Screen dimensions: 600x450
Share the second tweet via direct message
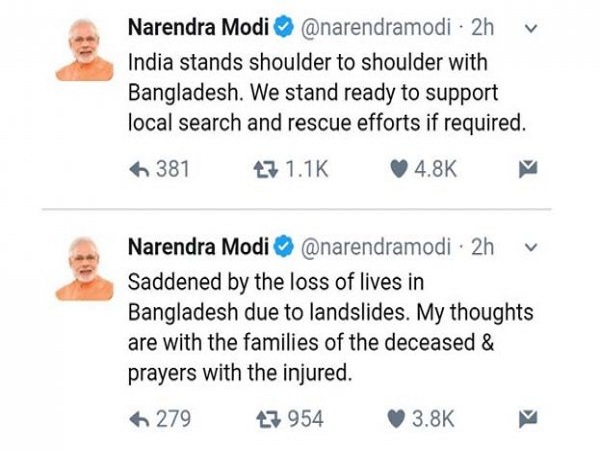[x=529, y=416]
